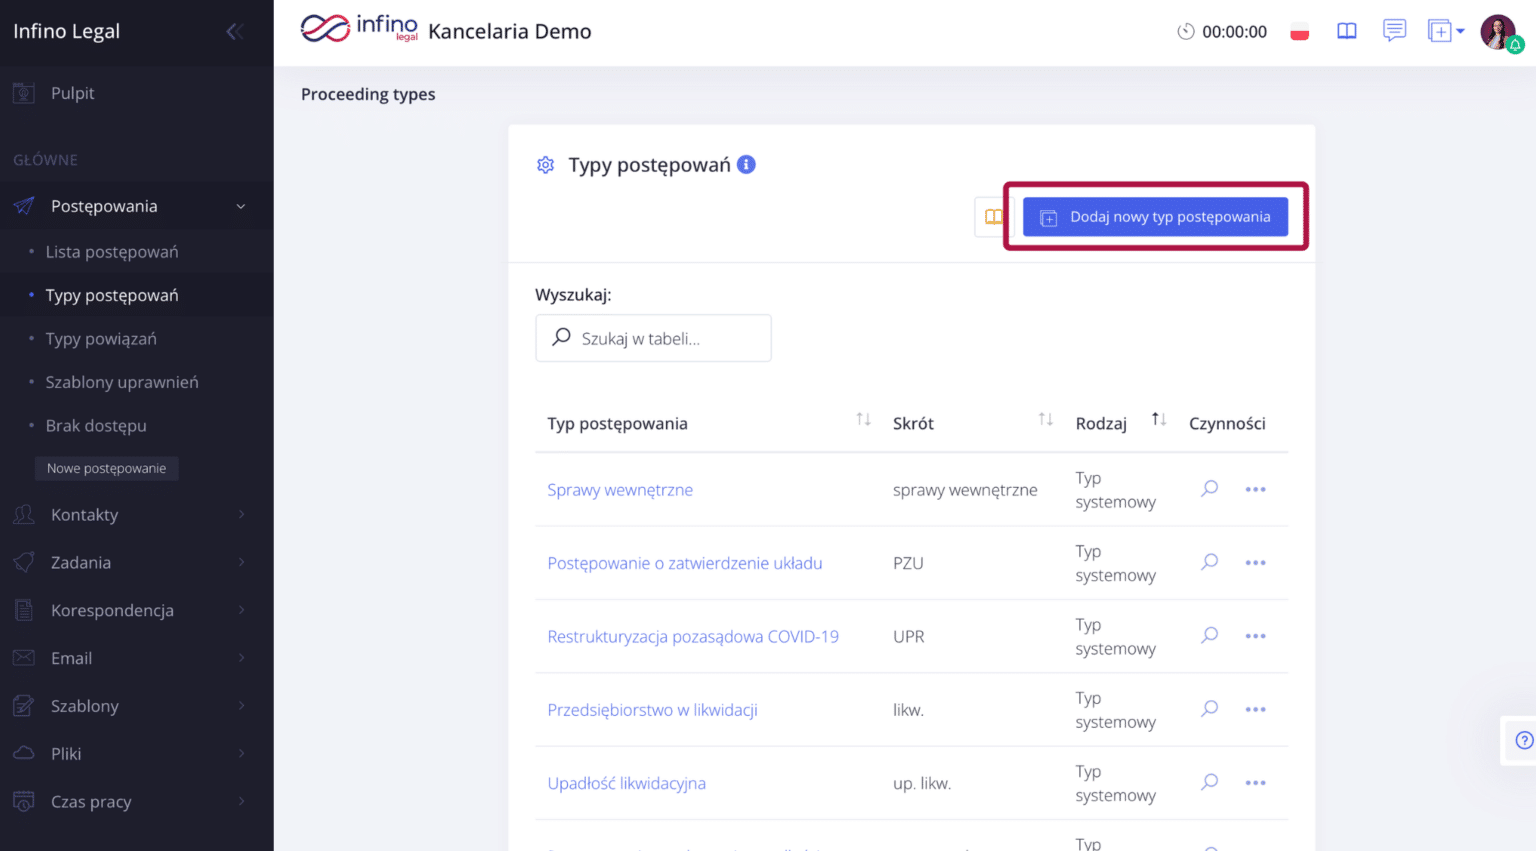Expand the Czas pracy sidebar menu
Screen dimensions: 1536x851
tap(137, 802)
